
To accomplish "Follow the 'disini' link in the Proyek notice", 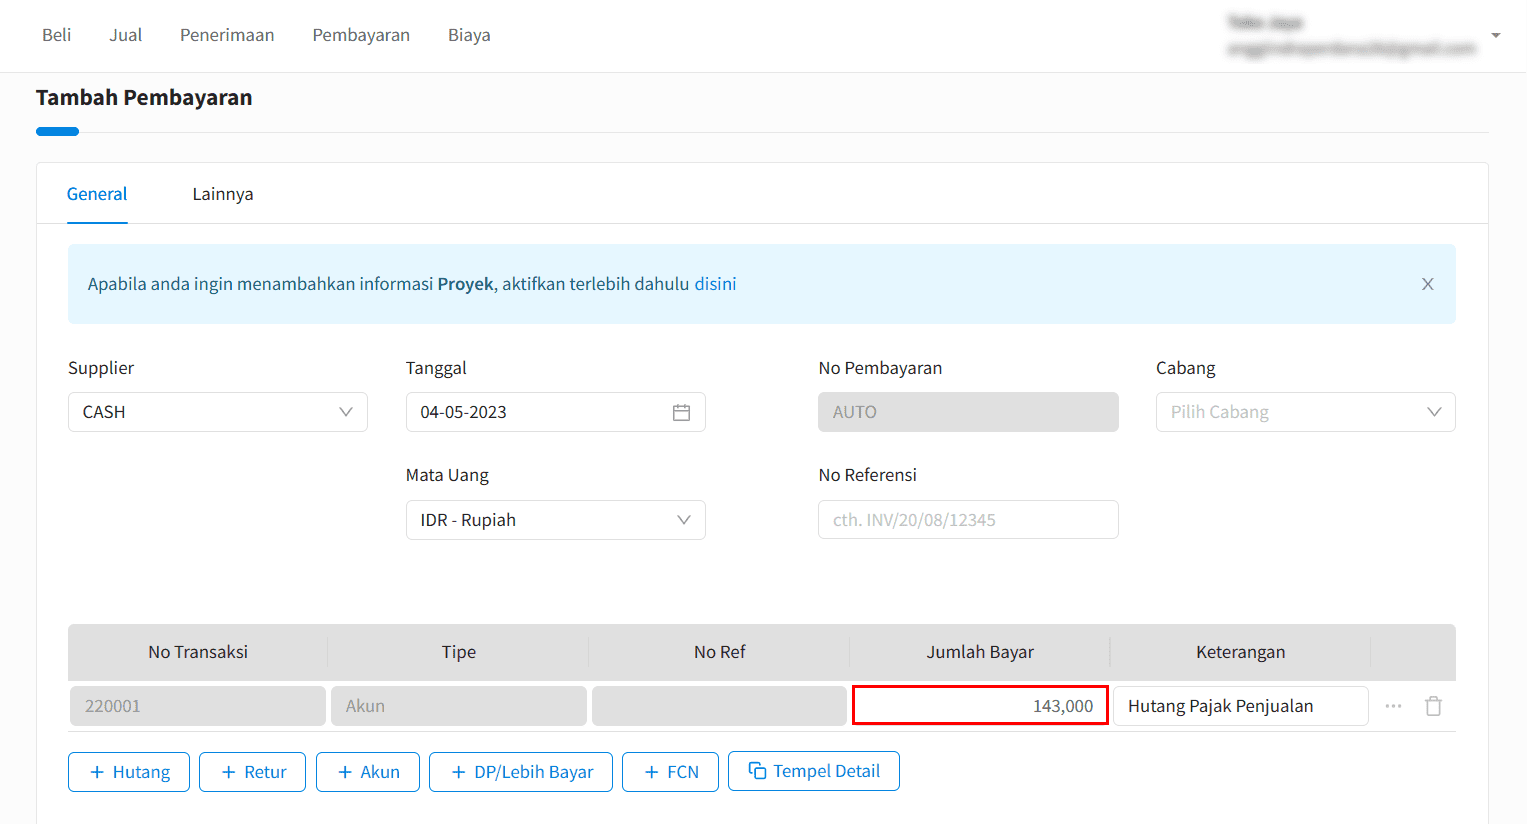I will (715, 284).
